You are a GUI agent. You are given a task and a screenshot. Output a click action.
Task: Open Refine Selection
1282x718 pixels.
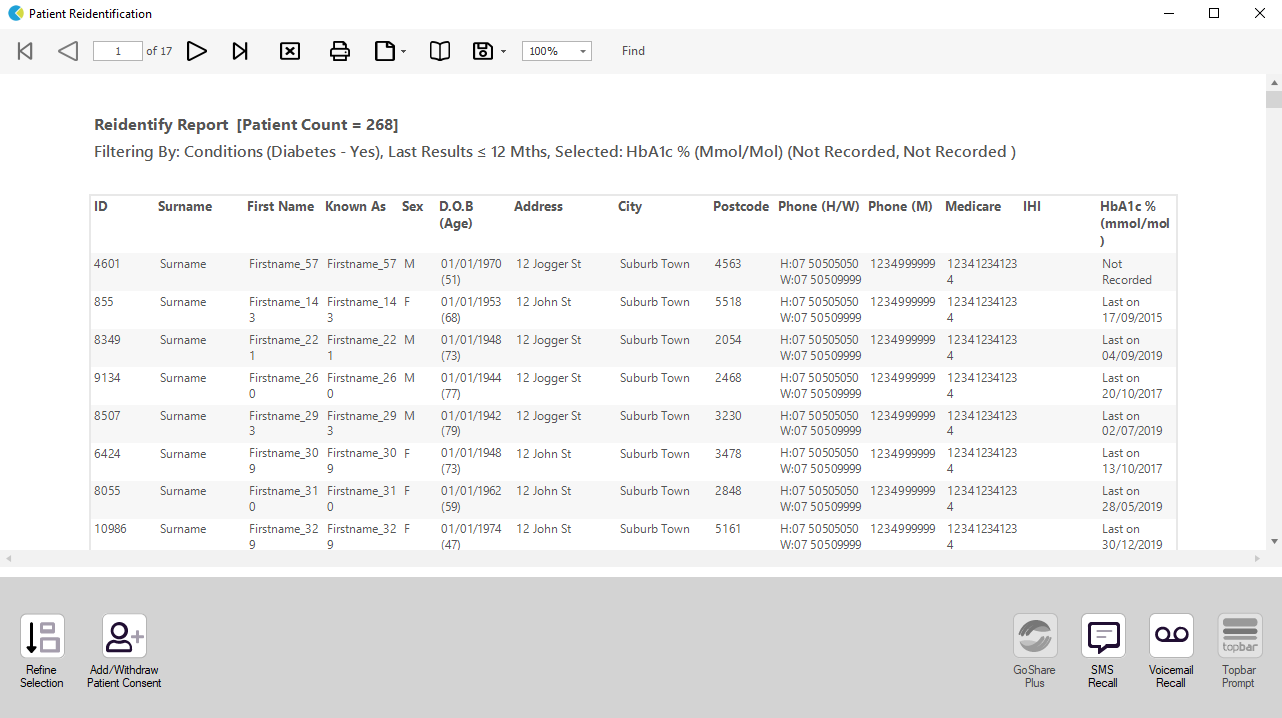coord(42,652)
